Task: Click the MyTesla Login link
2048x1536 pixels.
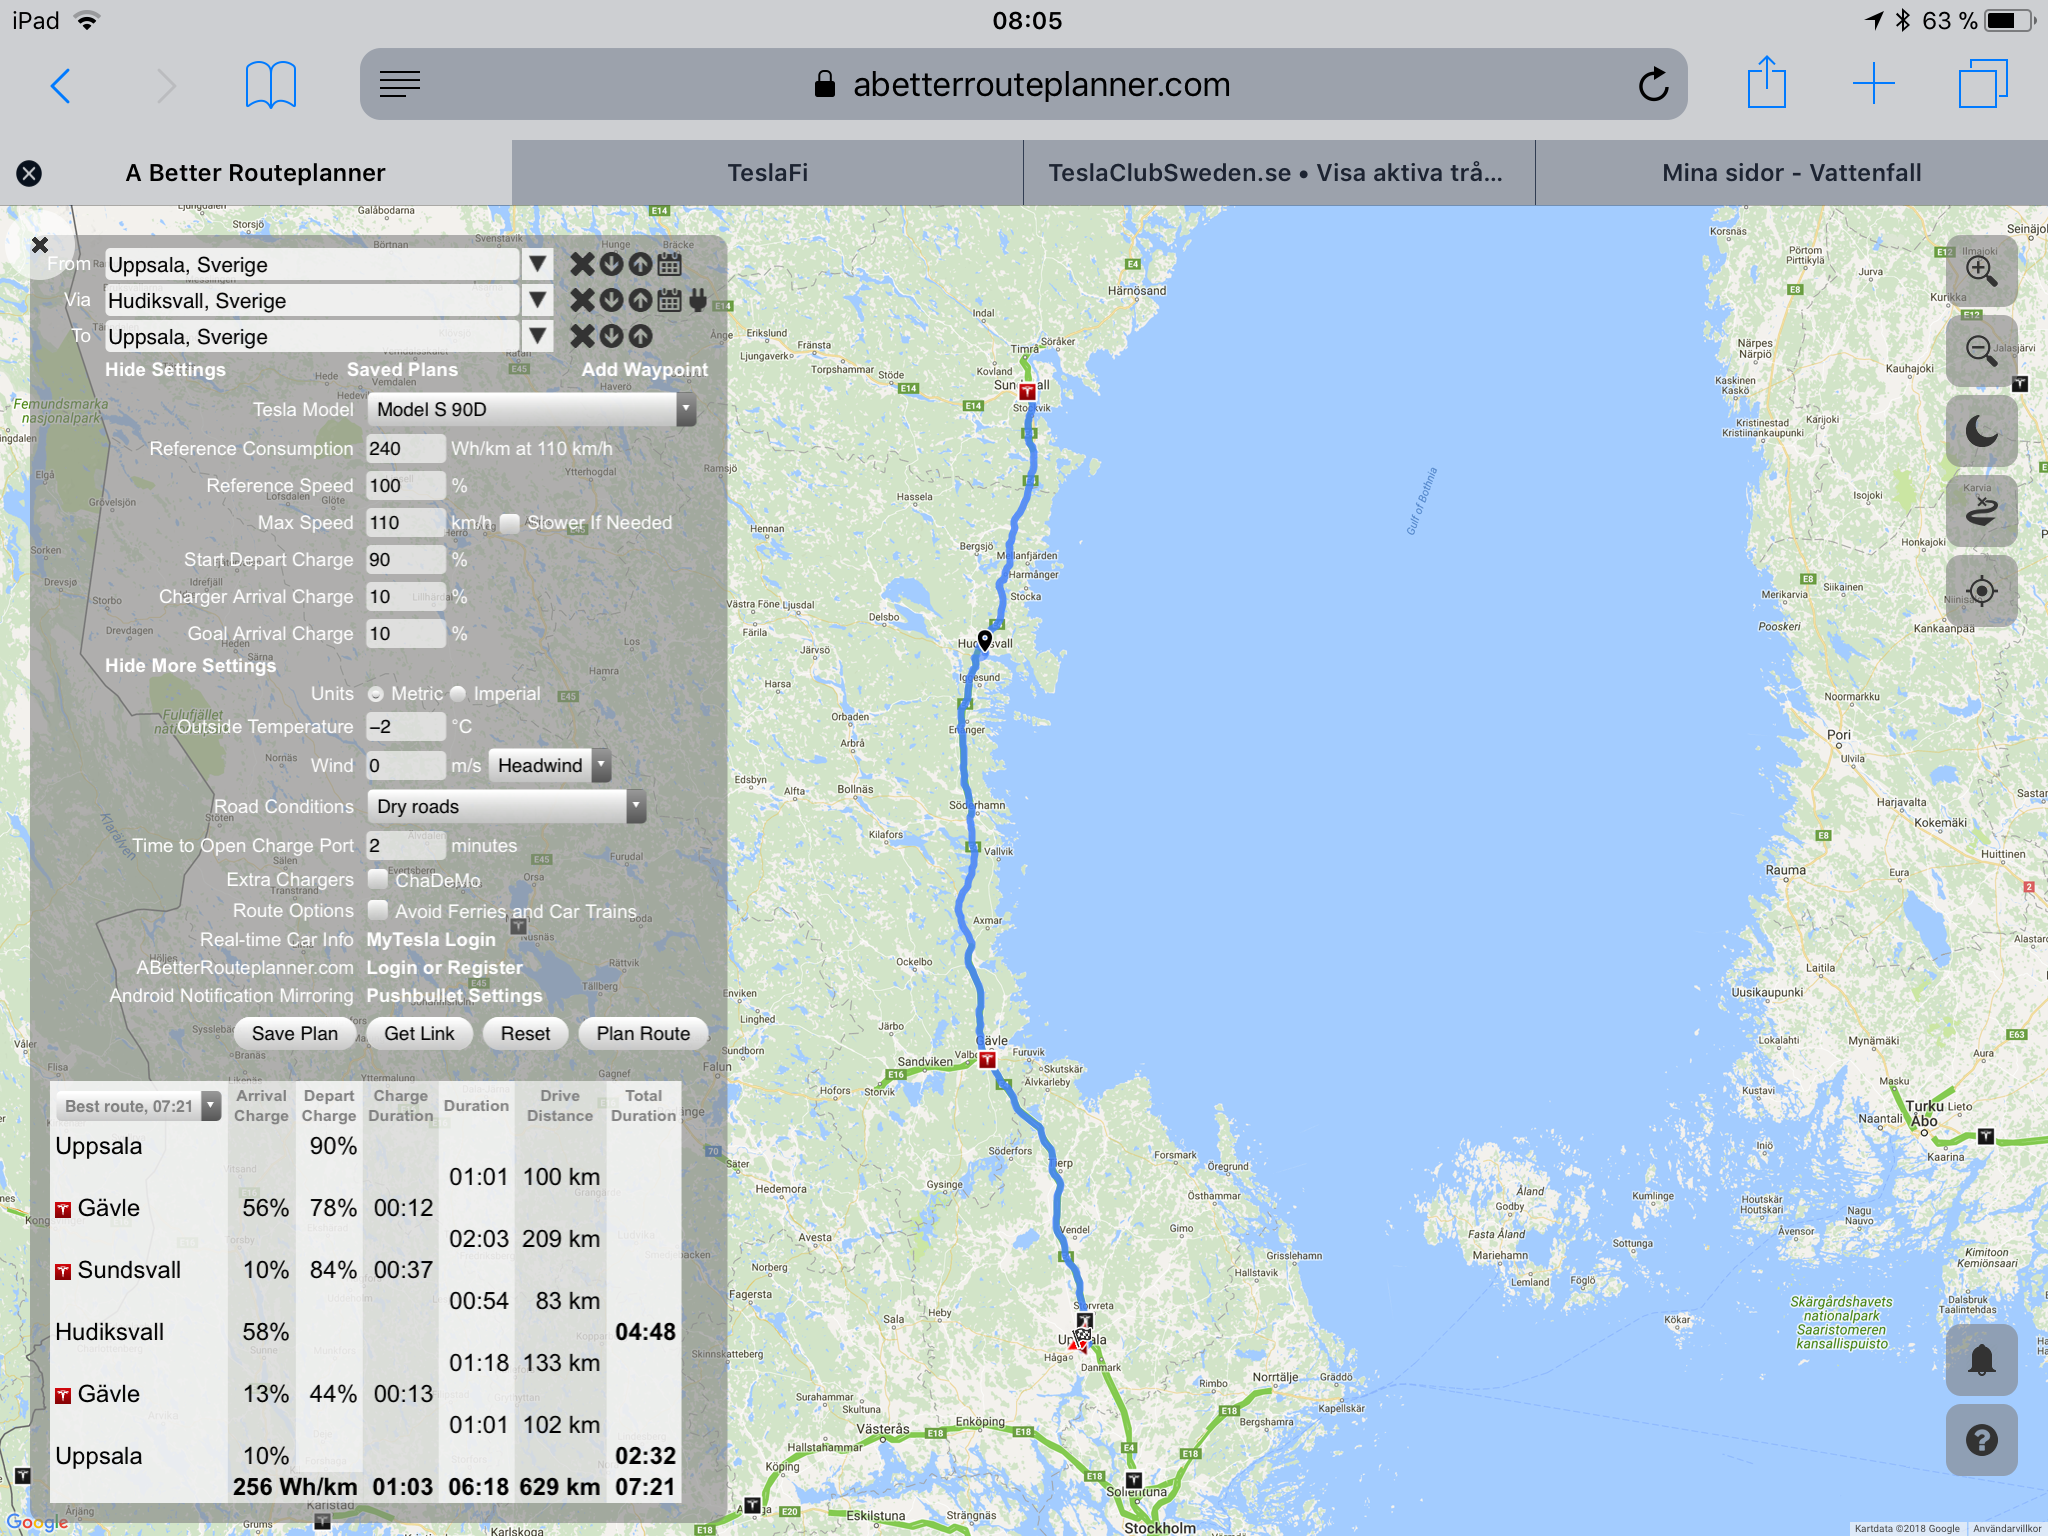Action: (x=431, y=940)
